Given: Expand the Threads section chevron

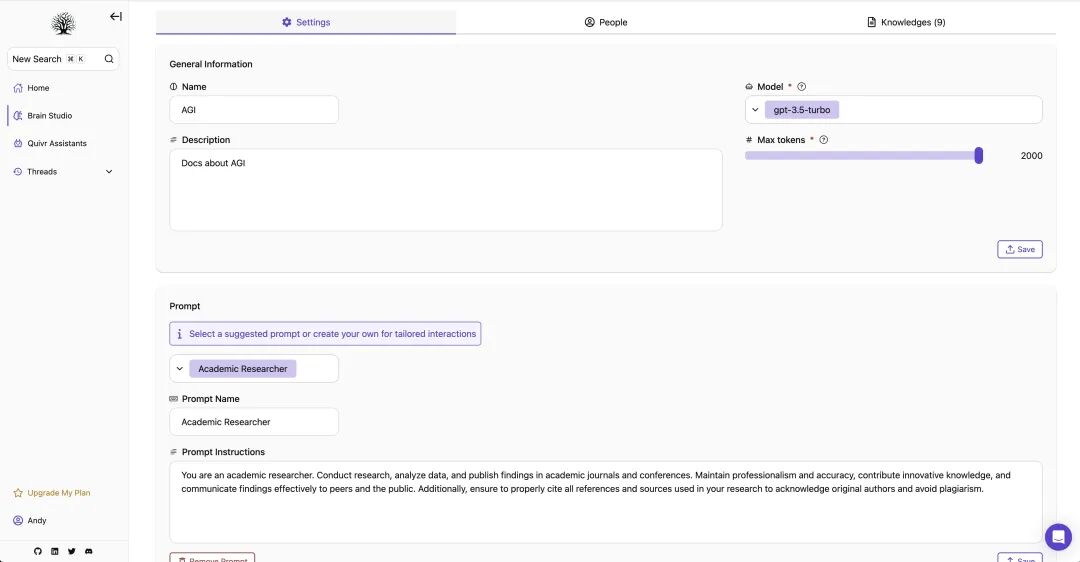Looking at the screenshot, I should coord(109,171).
